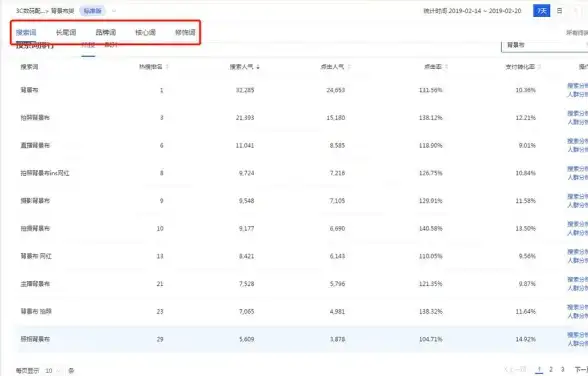The height and width of the screenshot is (376, 588).
Task: Click the 摄影背景布 keyword cell
Action: [35, 201]
